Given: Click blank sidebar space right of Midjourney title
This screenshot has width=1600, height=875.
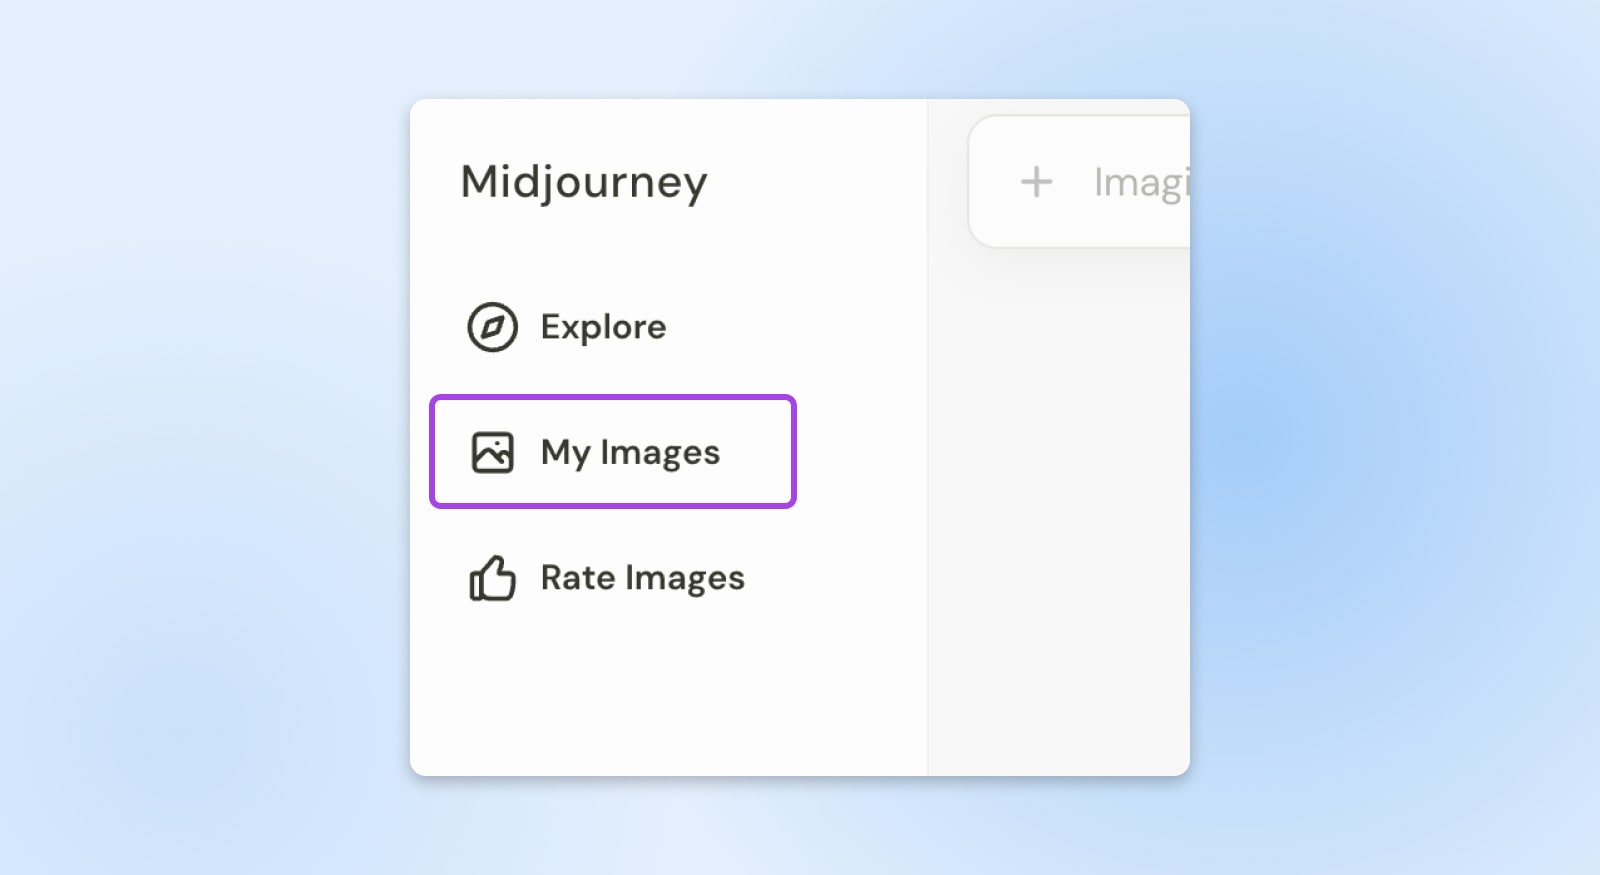Looking at the screenshot, I should click(x=820, y=182).
